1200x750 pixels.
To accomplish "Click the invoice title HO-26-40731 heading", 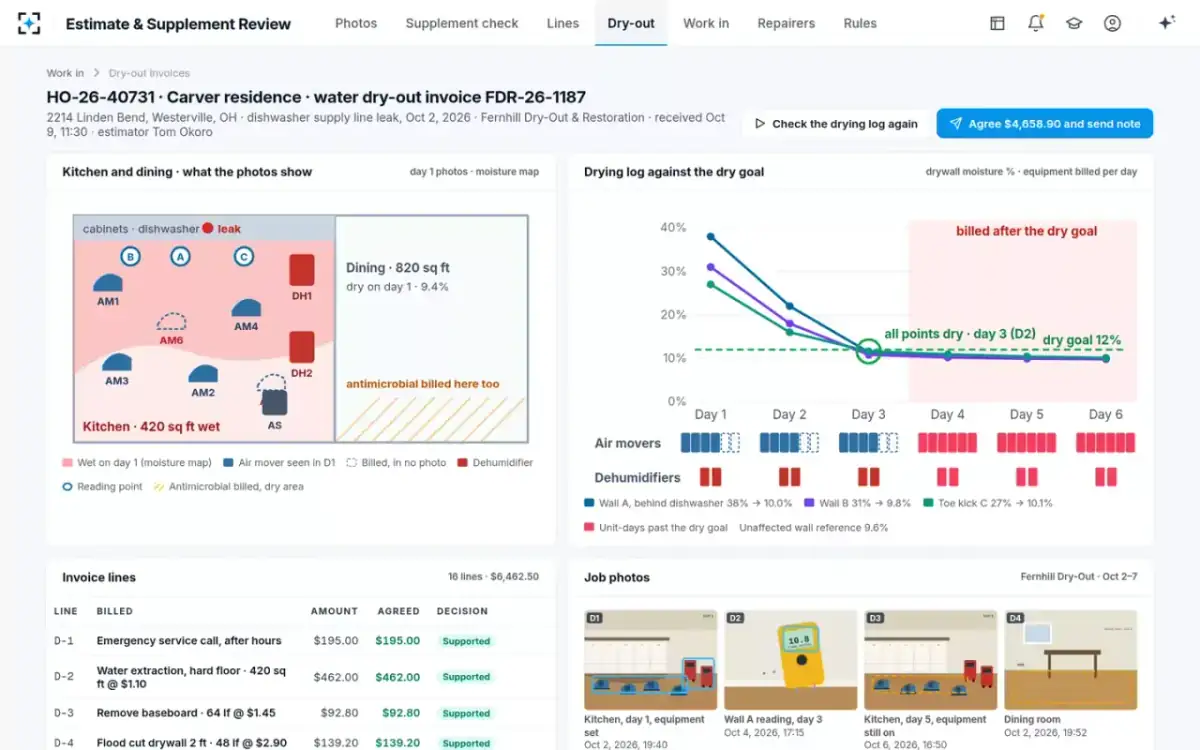I will coord(316,97).
